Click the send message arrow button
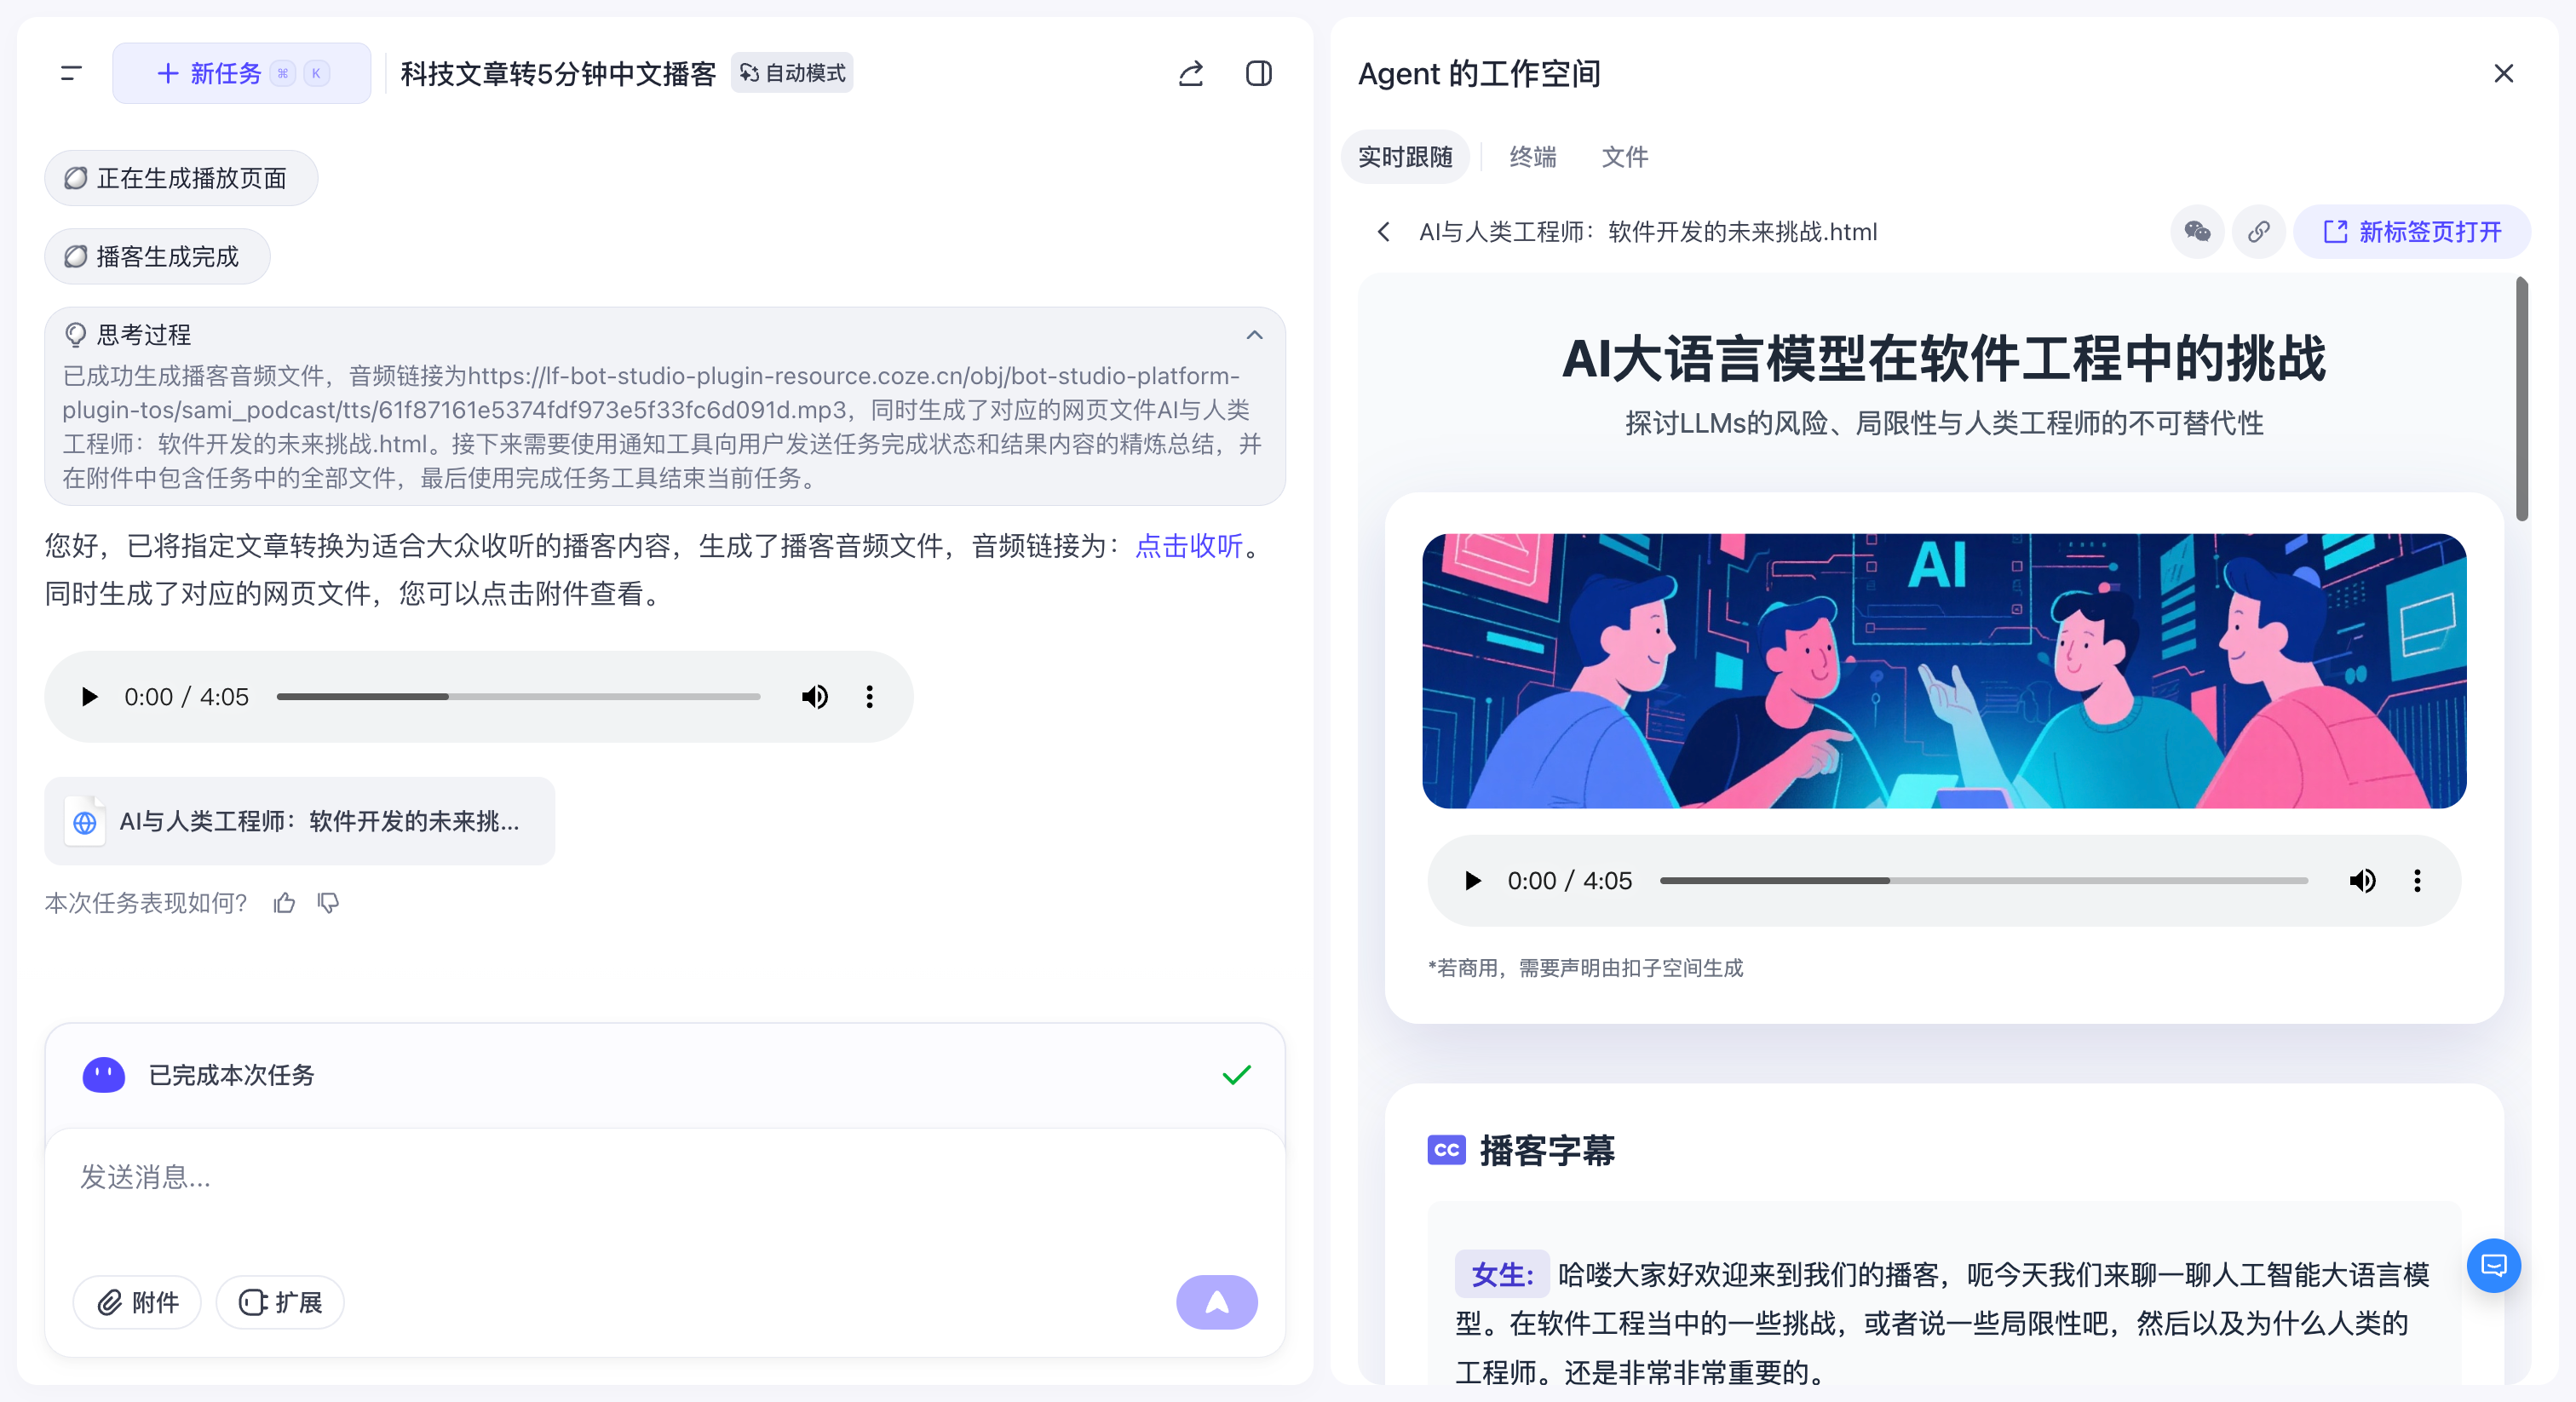This screenshot has height=1402, width=2576. click(x=1216, y=1303)
